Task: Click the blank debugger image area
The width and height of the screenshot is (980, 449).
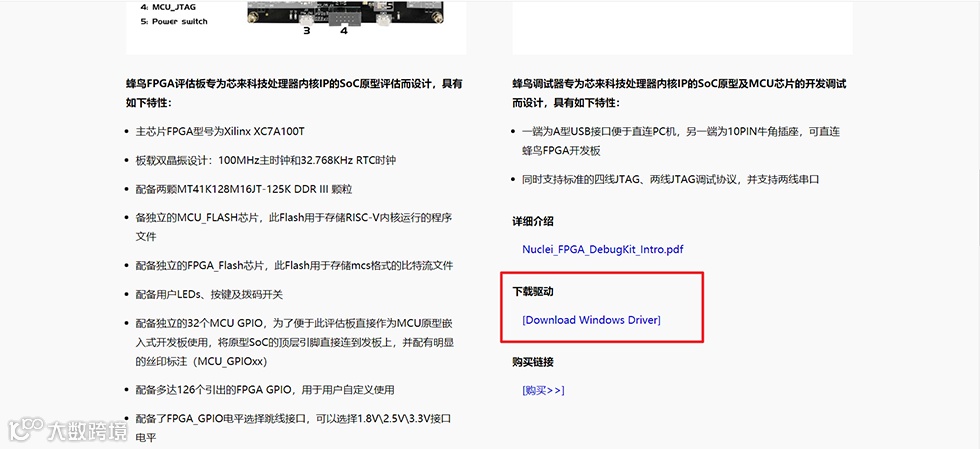Action: click(682, 27)
